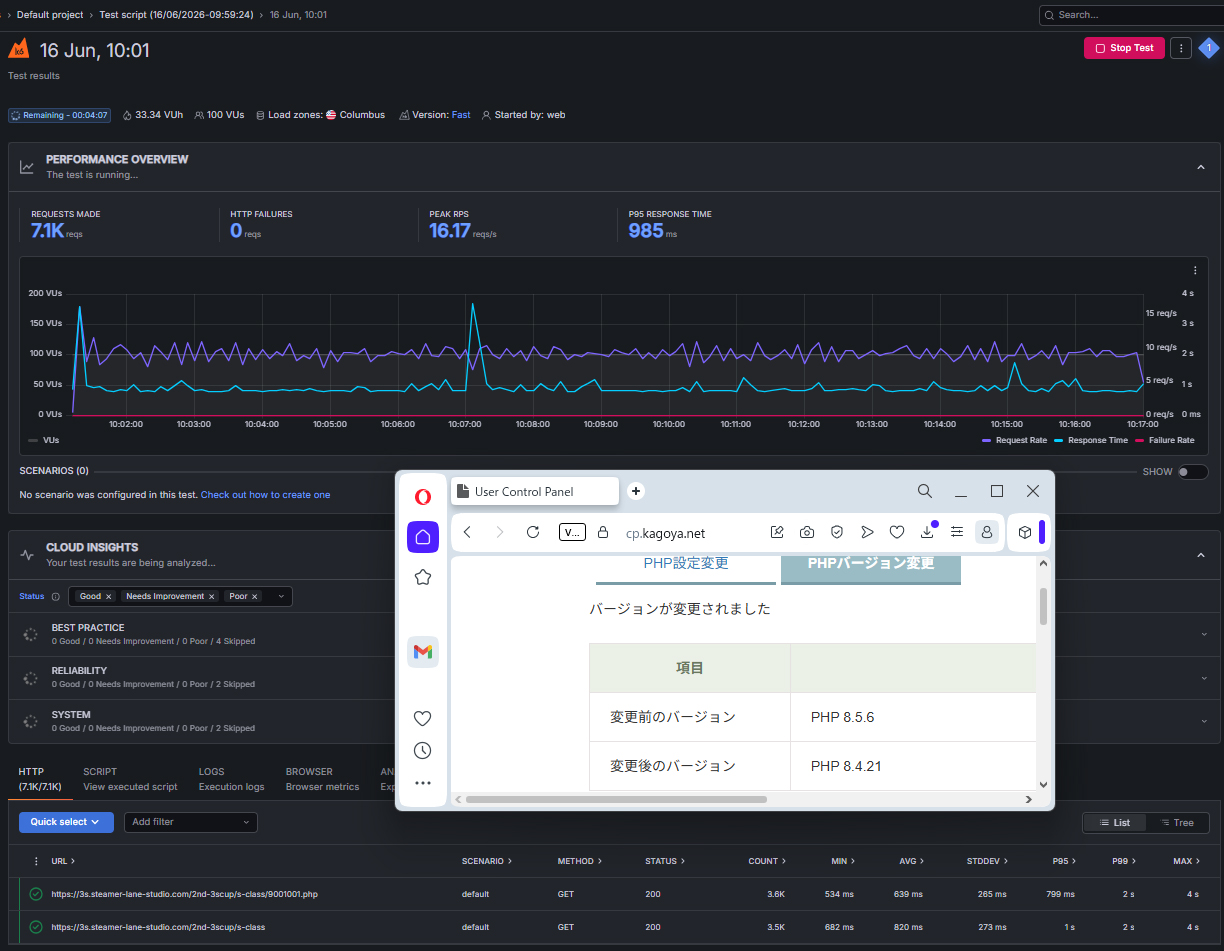Sort by the COUNT column header
This screenshot has width=1224, height=951.
766,861
